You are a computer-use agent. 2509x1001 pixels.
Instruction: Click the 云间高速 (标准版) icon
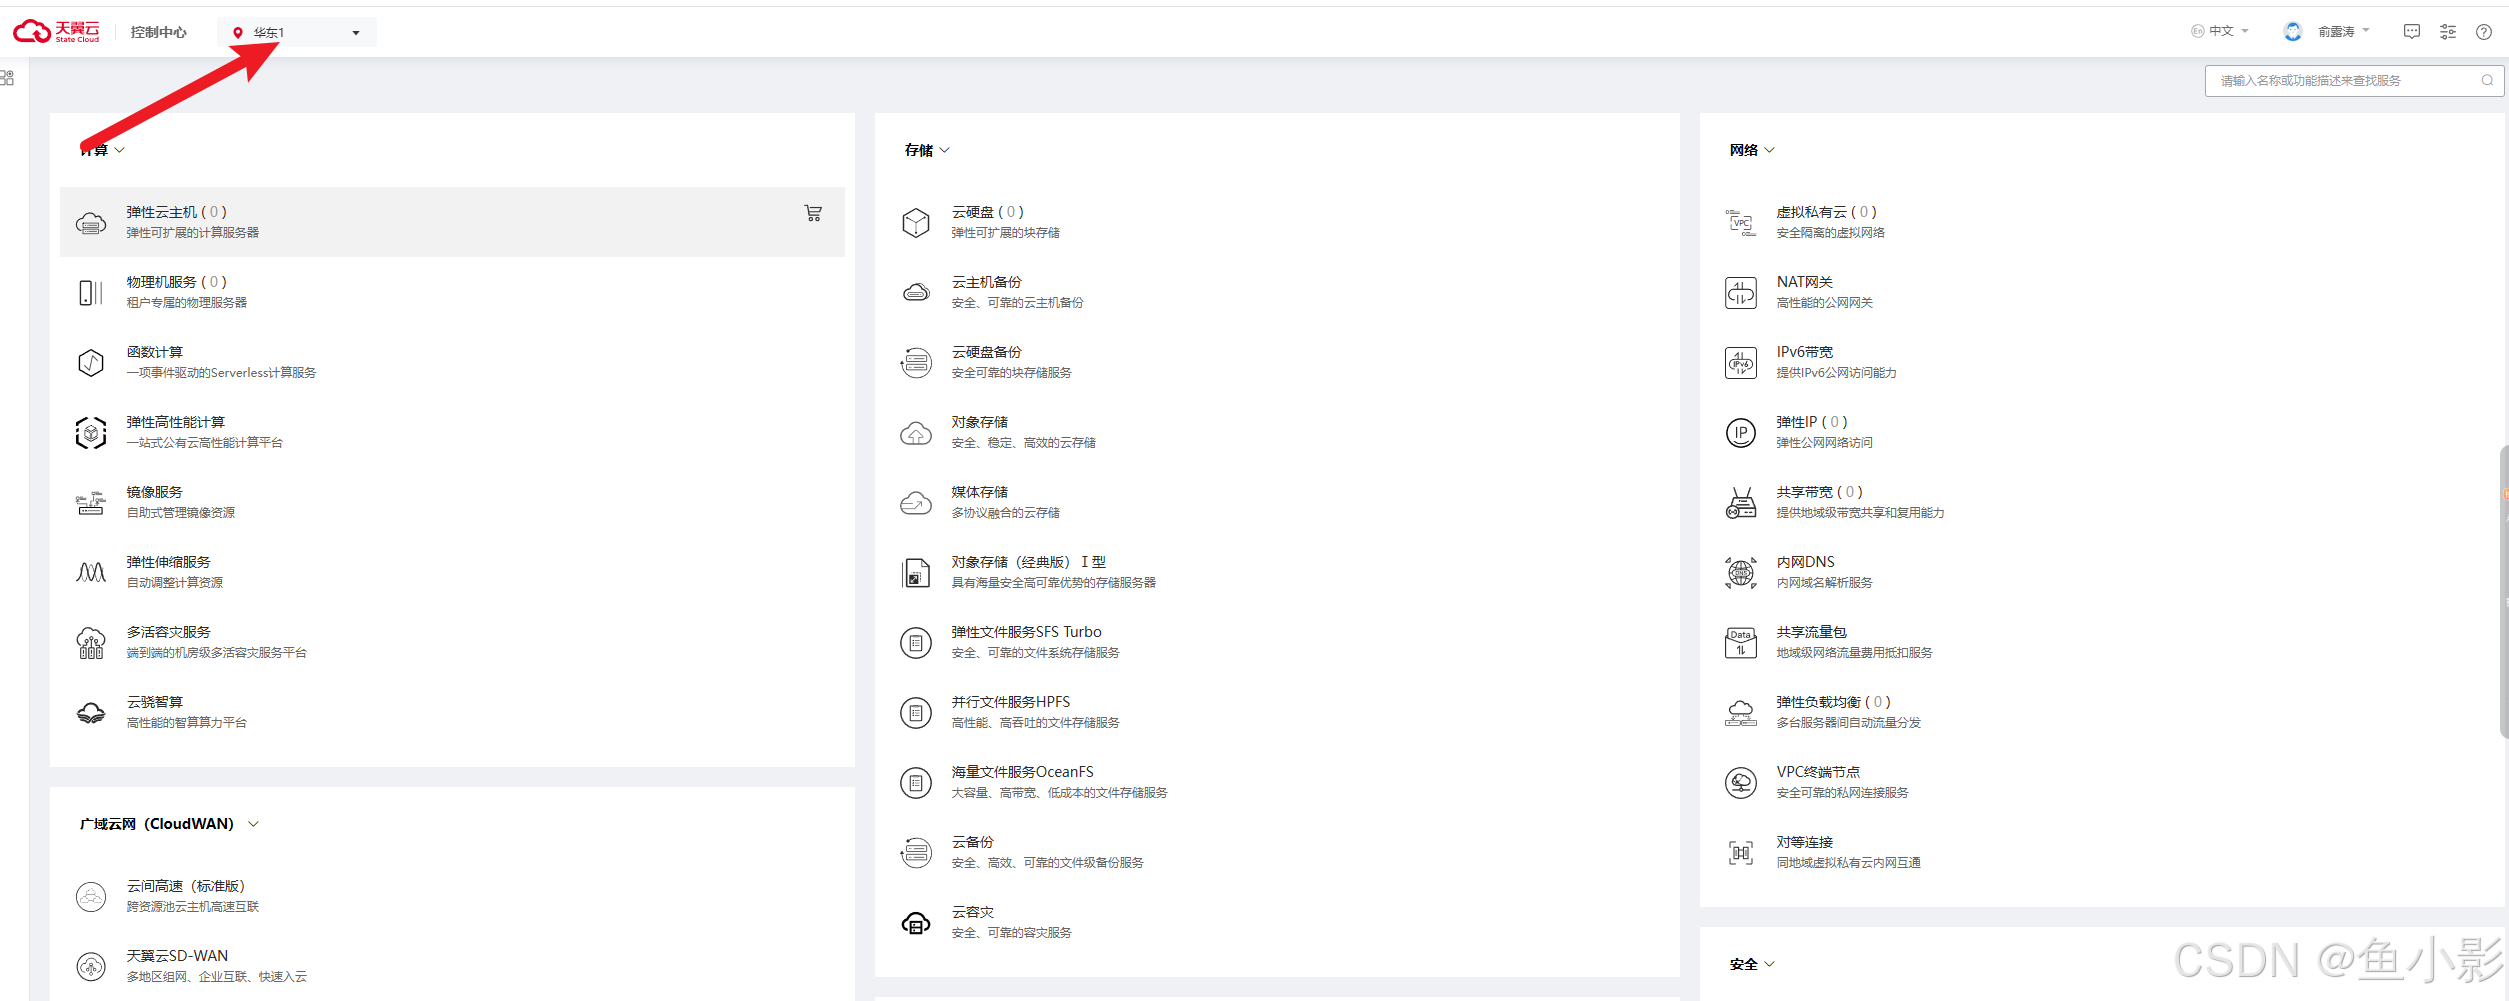click(x=91, y=896)
